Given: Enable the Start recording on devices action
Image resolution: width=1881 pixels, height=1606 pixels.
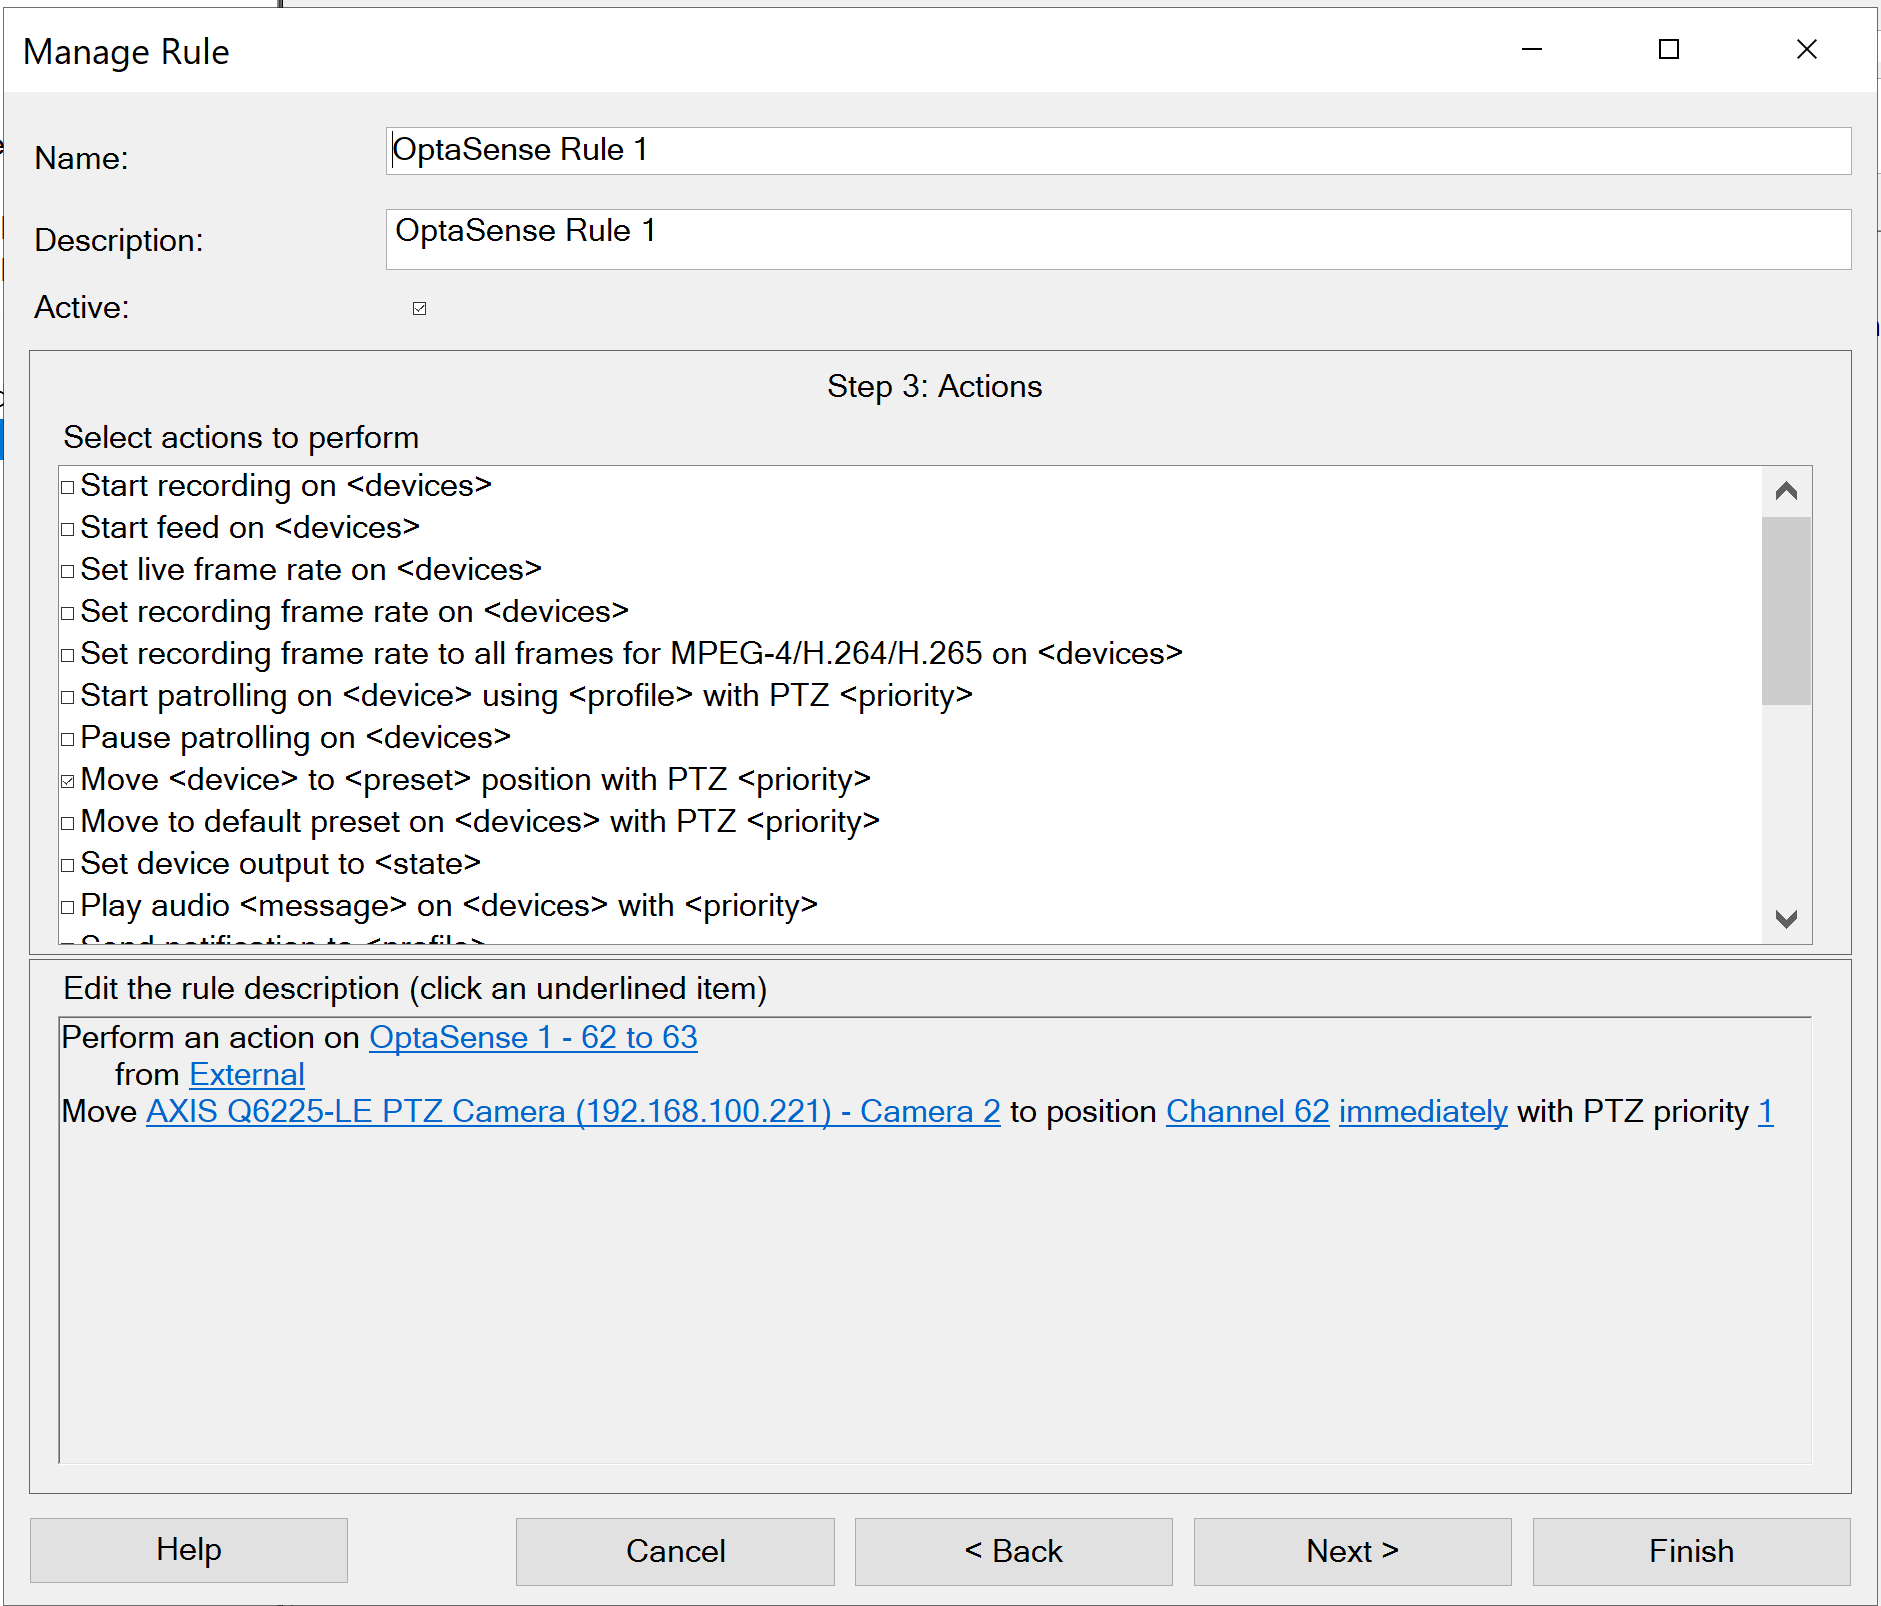Looking at the screenshot, I should pos(68,488).
